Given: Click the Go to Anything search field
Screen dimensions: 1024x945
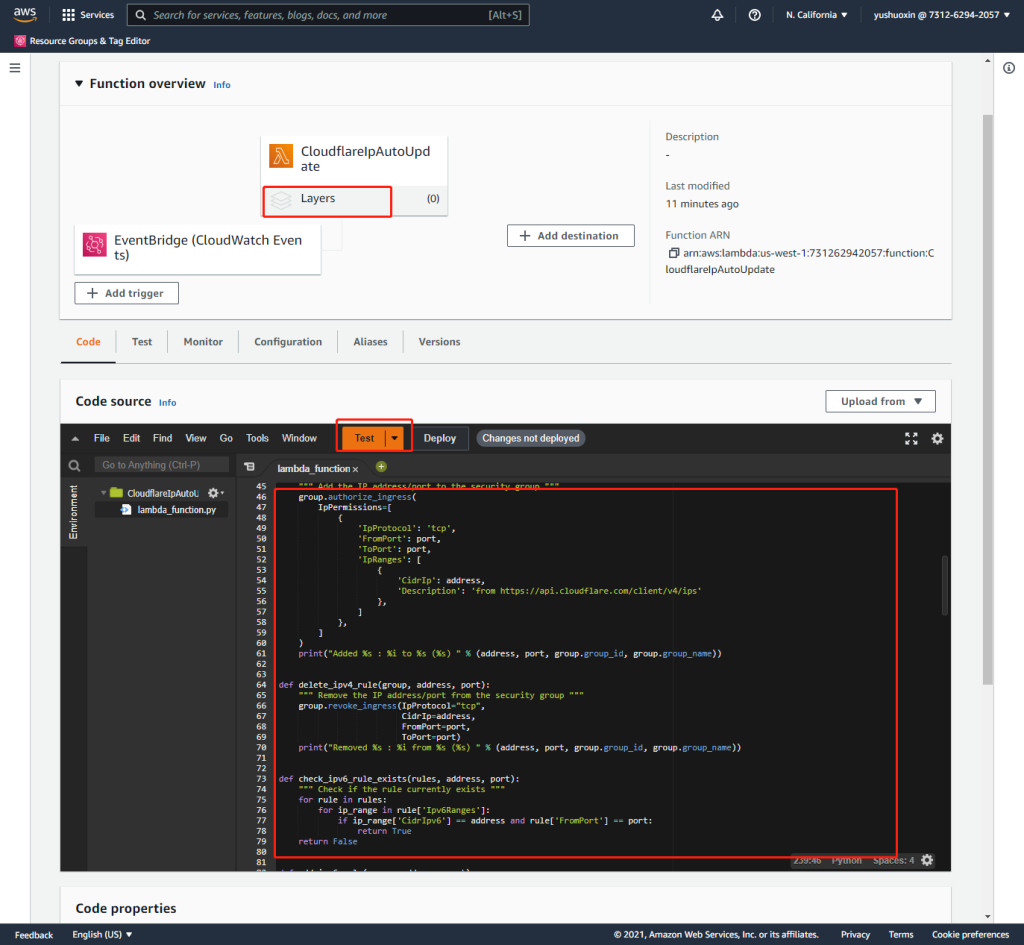Looking at the screenshot, I should pyautogui.click(x=161, y=465).
